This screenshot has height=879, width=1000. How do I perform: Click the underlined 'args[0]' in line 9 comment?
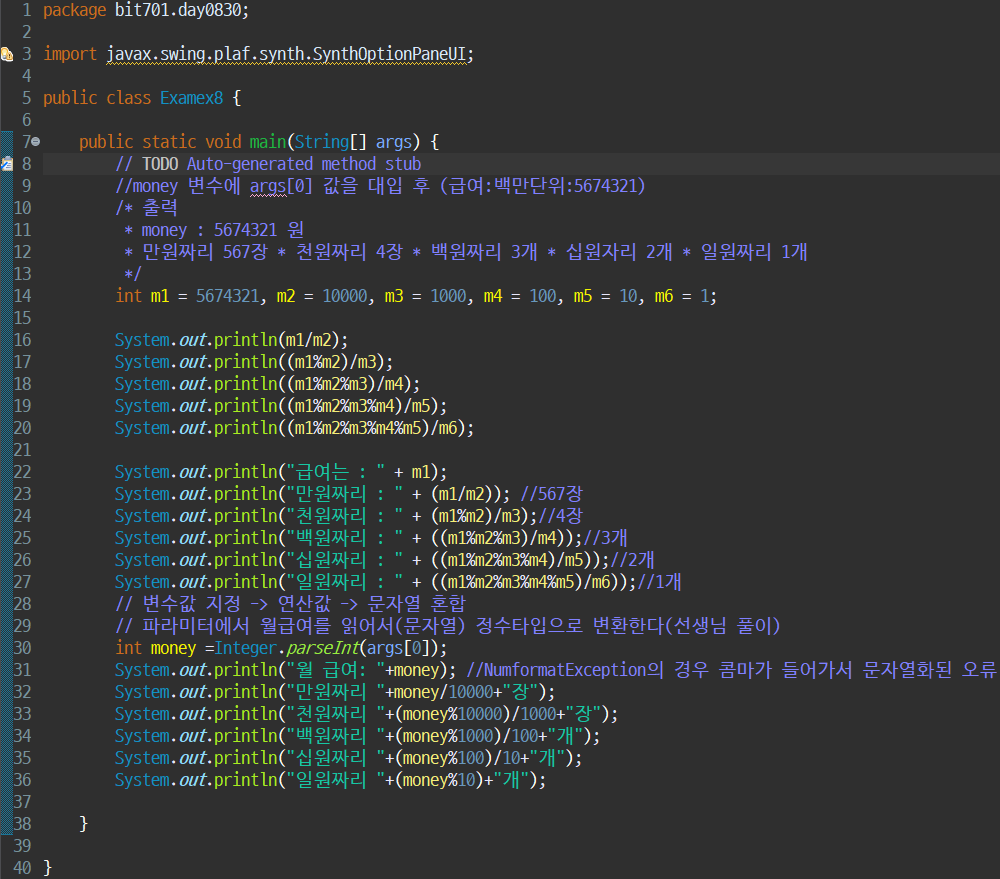281,186
